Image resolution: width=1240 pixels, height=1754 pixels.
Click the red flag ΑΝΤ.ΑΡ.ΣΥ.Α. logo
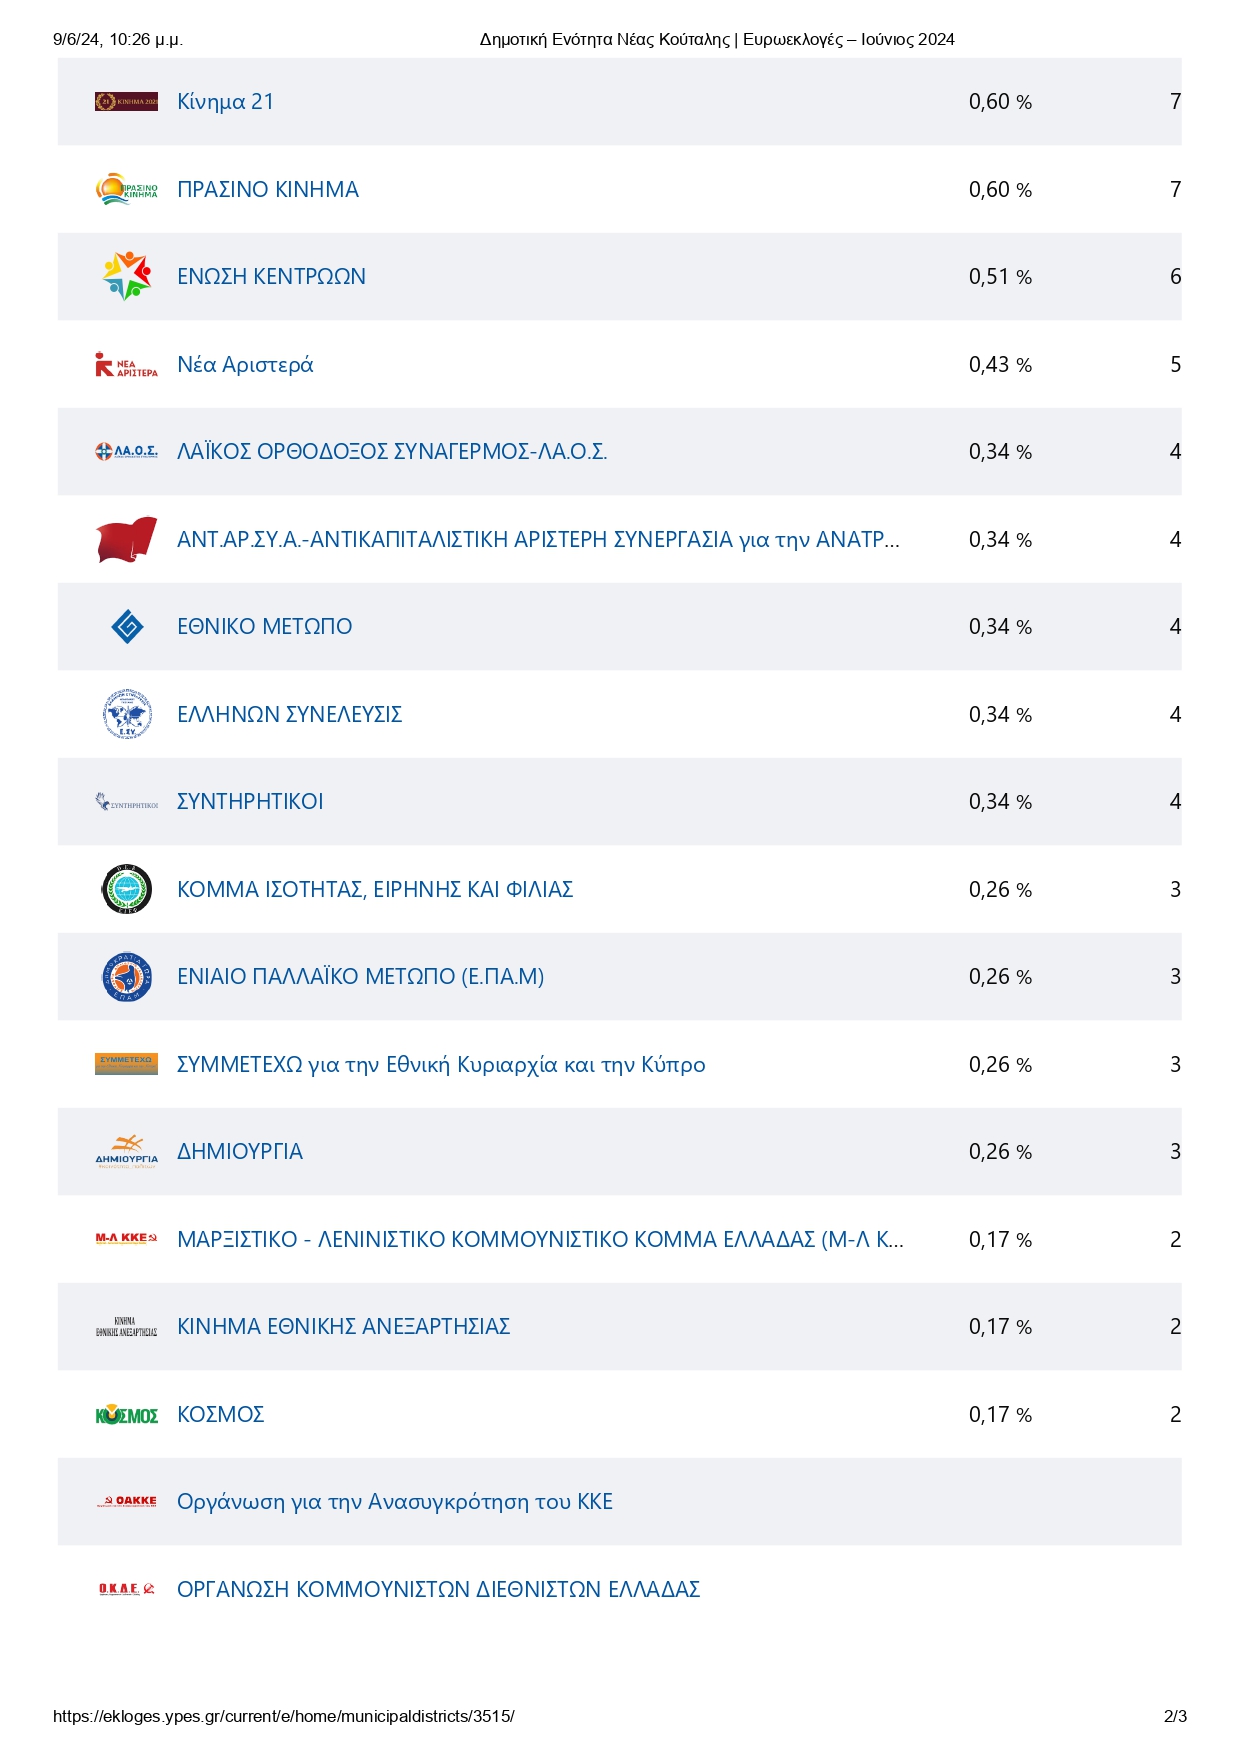coord(126,539)
